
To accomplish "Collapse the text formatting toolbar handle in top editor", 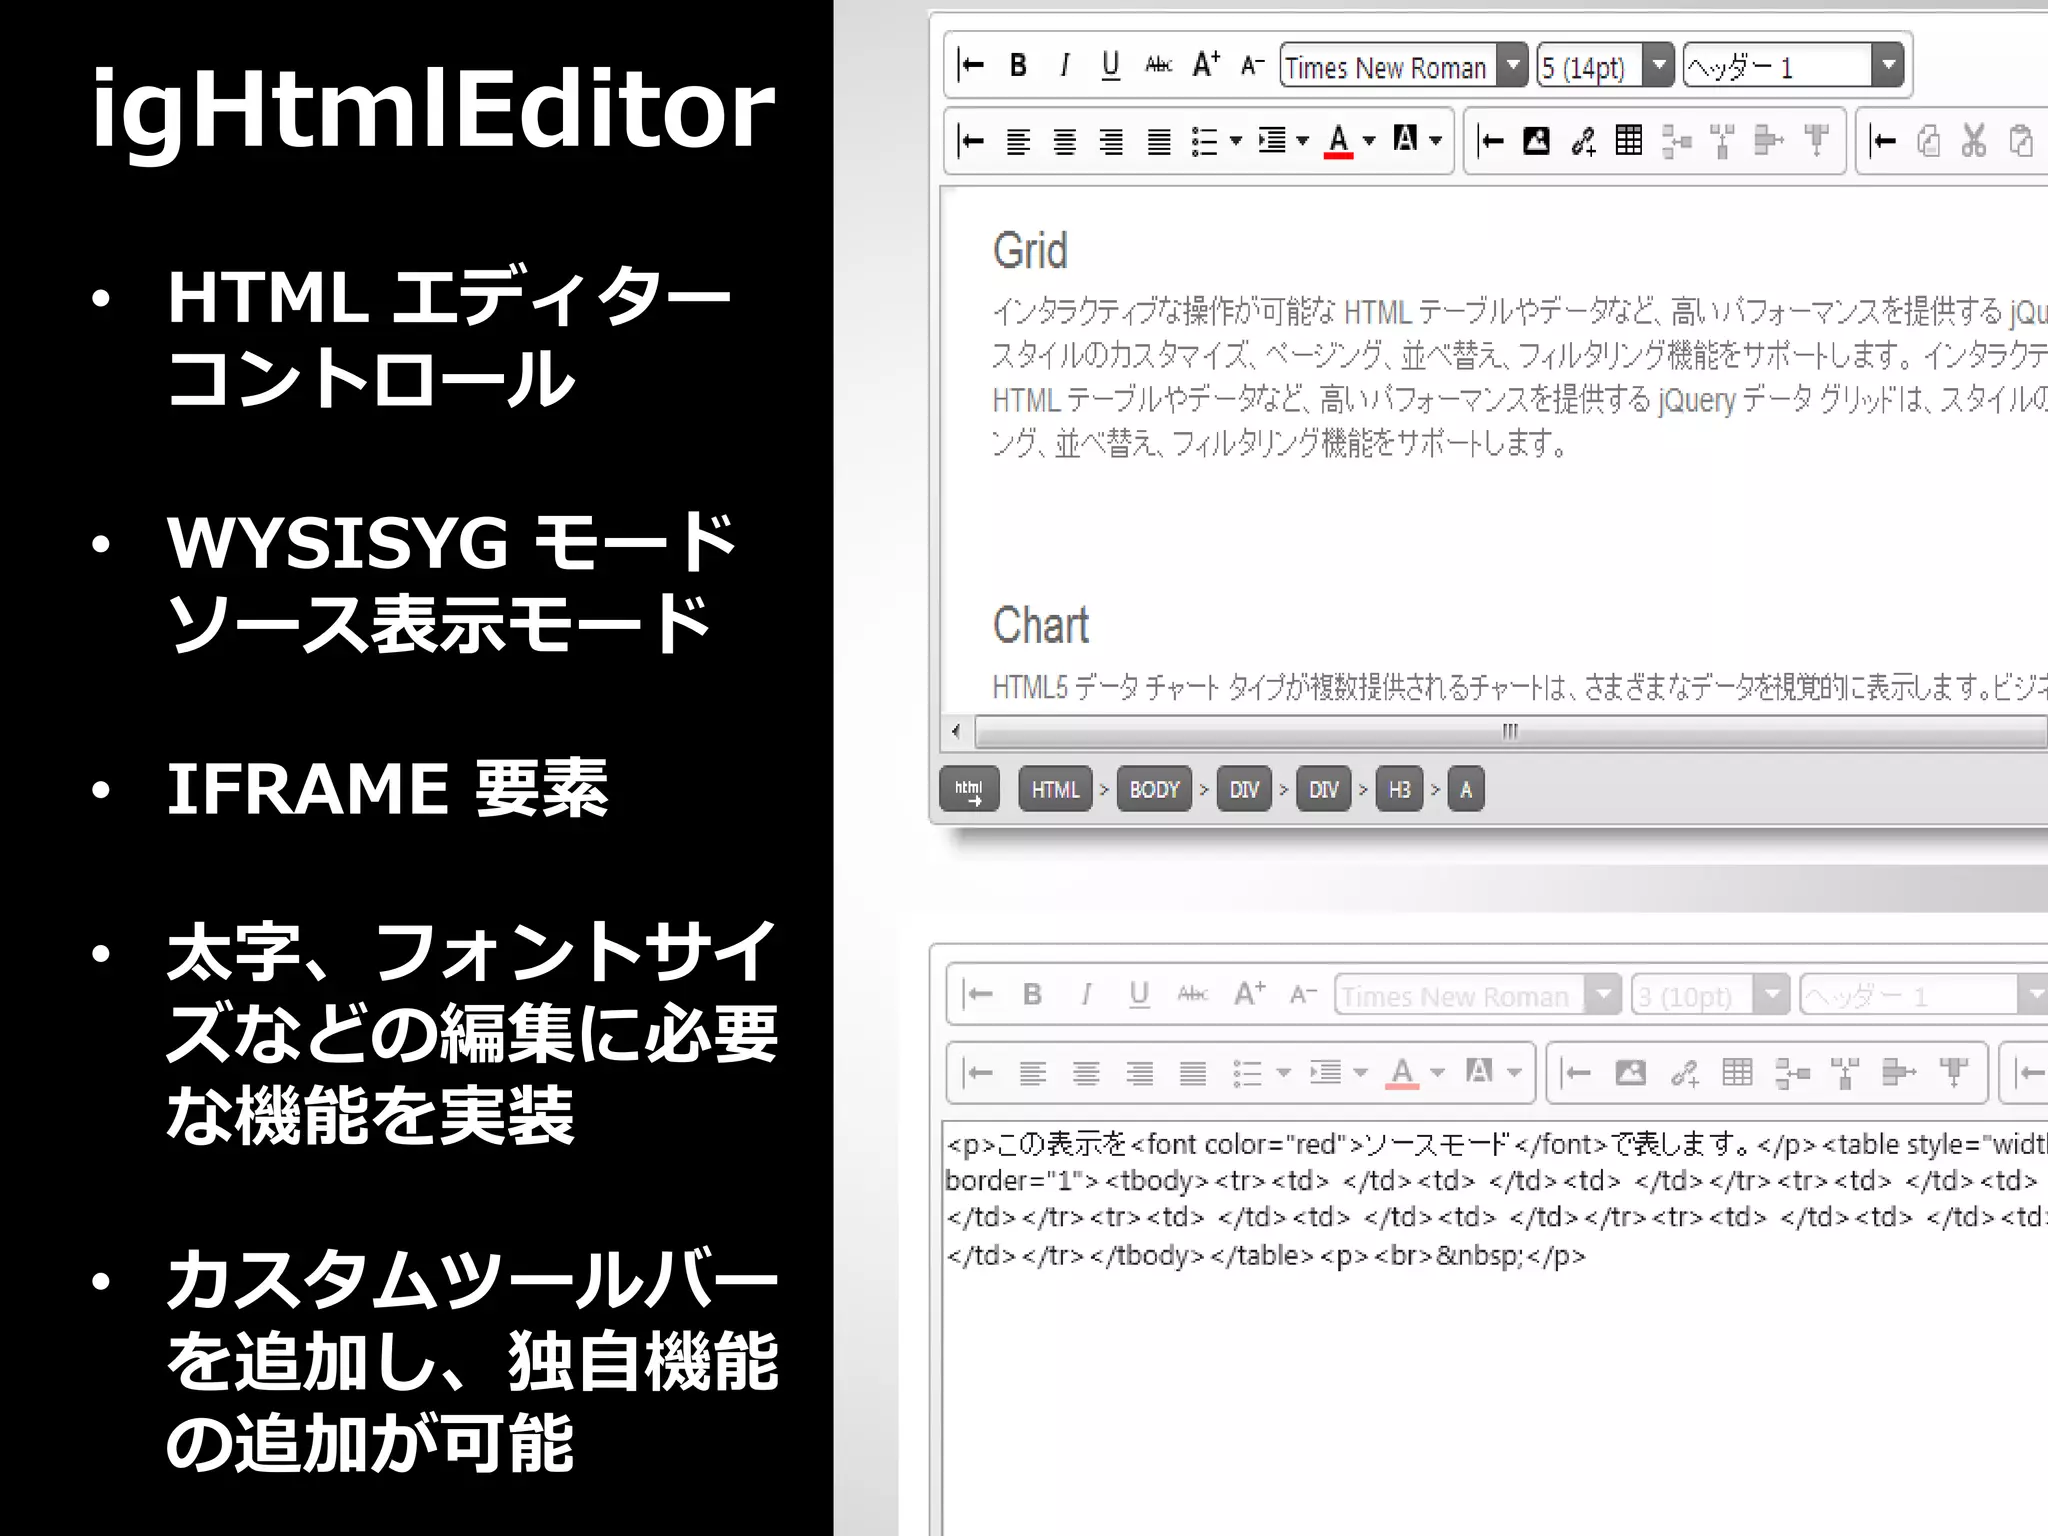I will pos(970,66).
